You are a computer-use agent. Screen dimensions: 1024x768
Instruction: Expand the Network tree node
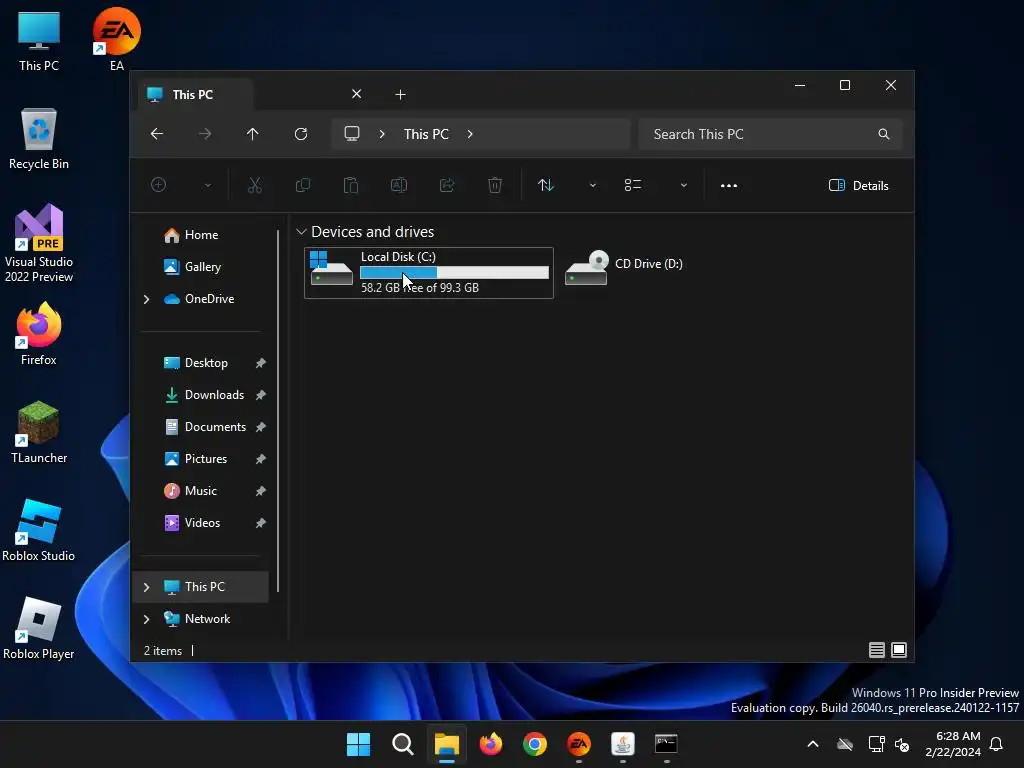pos(146,619)
